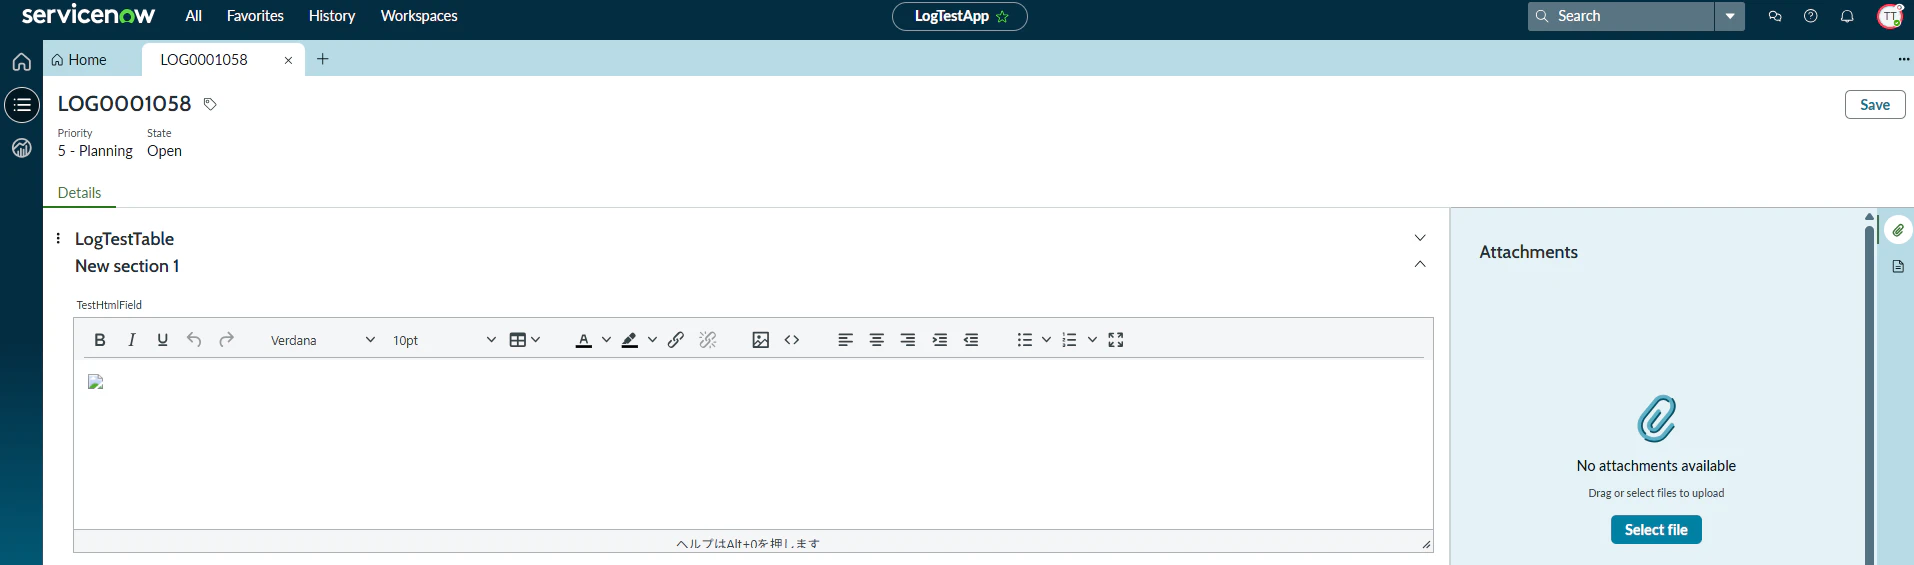Show notifications bell
Image resolution: width=1914 pixels, height=565 pixels.
coord(1847,16)
